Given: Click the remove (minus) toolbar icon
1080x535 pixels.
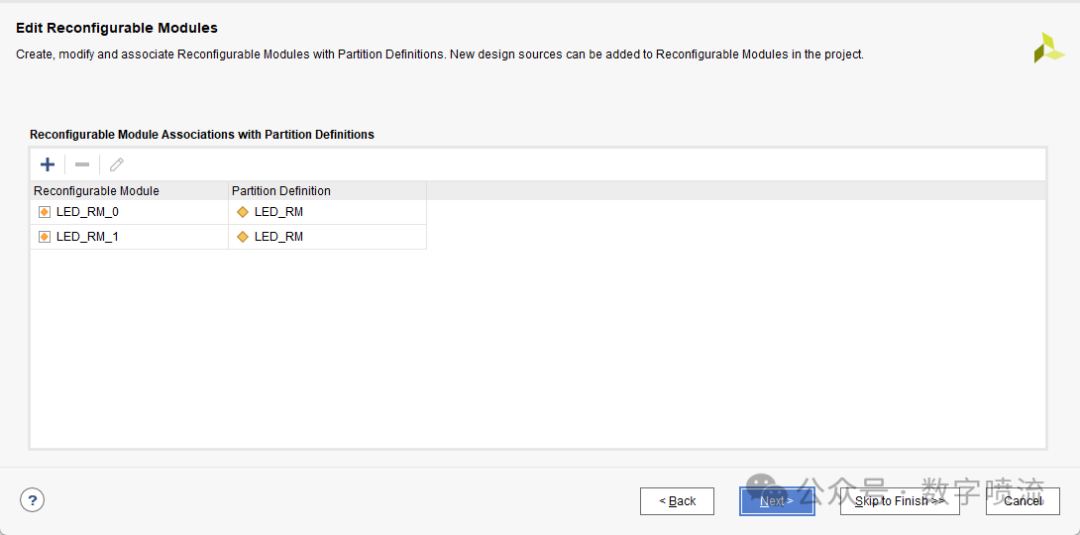Looking at the screenshot, I should pos(82,165).
